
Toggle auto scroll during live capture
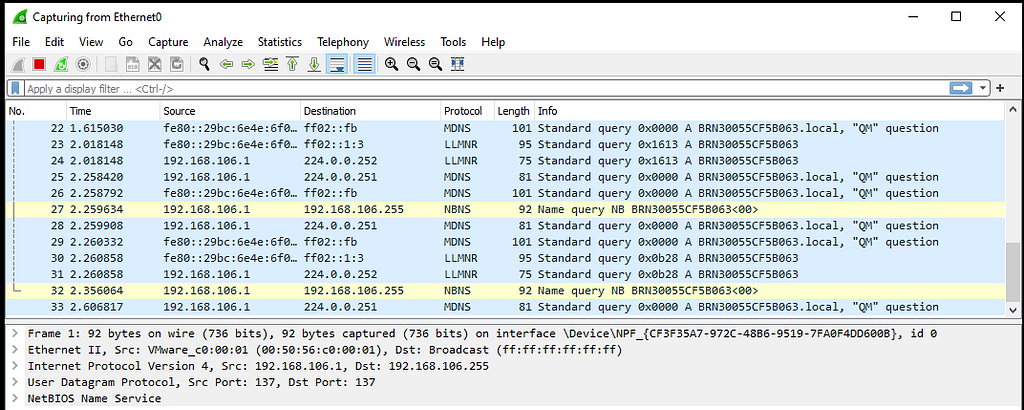point(336,64)
